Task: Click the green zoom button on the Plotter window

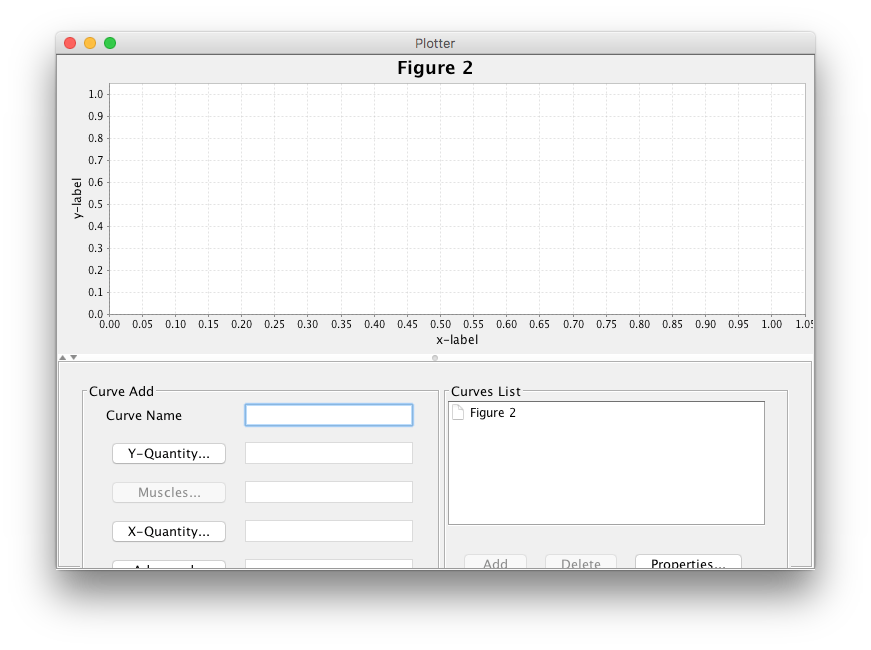Action: (x=110, y=43)
